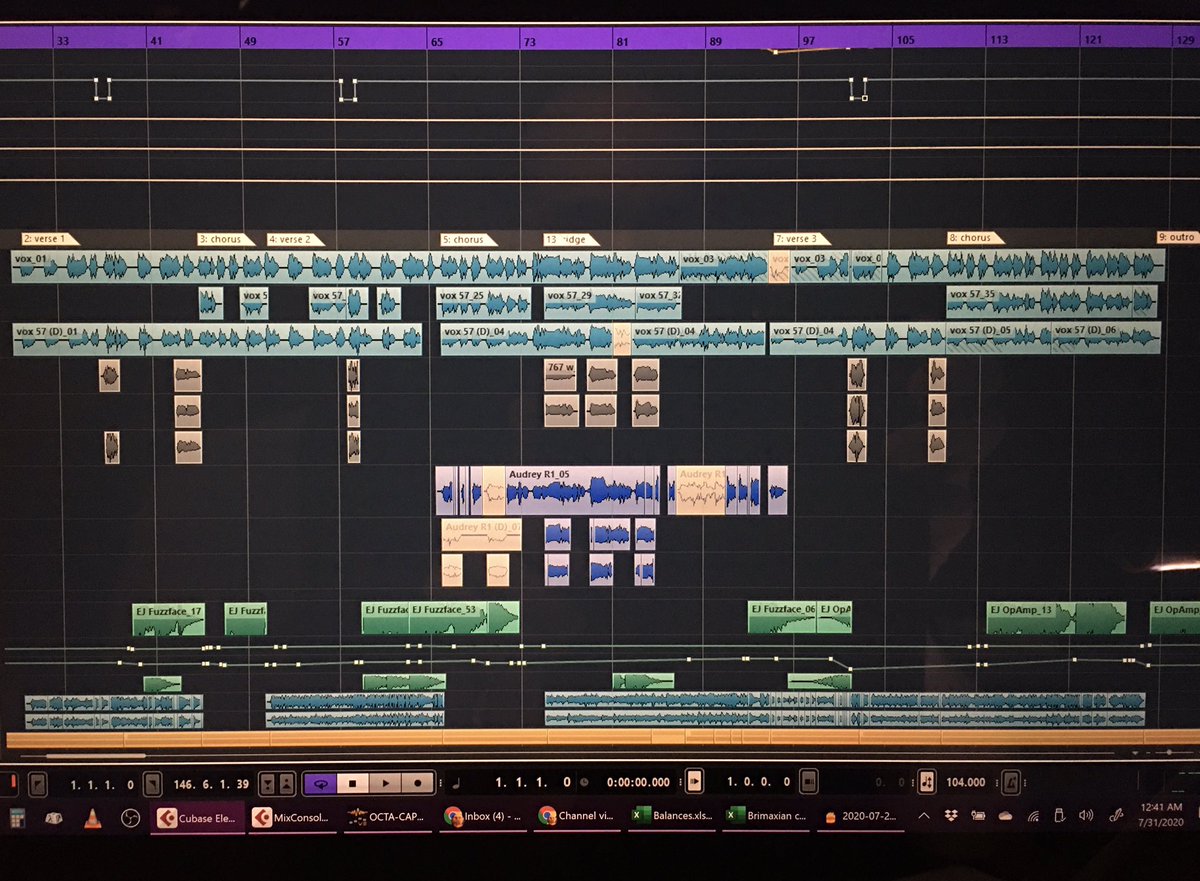The width and height of the screenshot is (1200, 881).
Task: Click the clock icon secondary time format
Action: 585,782
